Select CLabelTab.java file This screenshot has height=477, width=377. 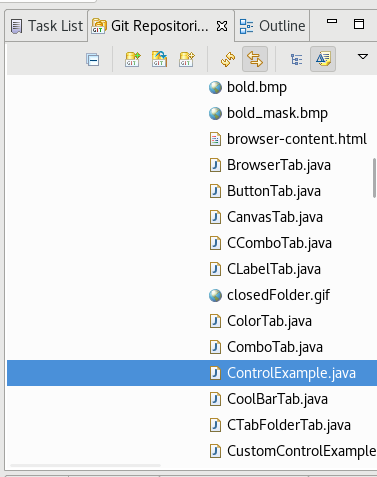(274, 269)
